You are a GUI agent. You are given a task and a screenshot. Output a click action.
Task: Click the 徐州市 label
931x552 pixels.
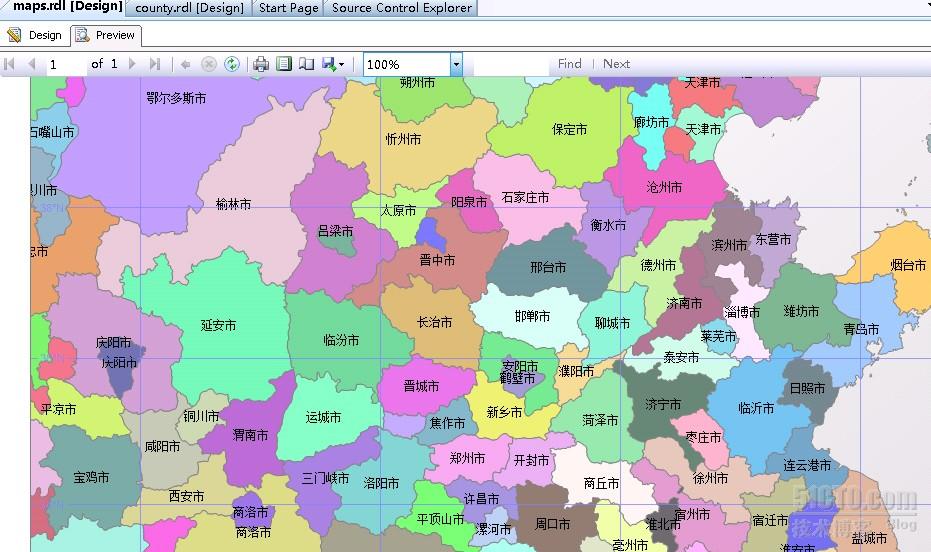[x=711, y=478]
